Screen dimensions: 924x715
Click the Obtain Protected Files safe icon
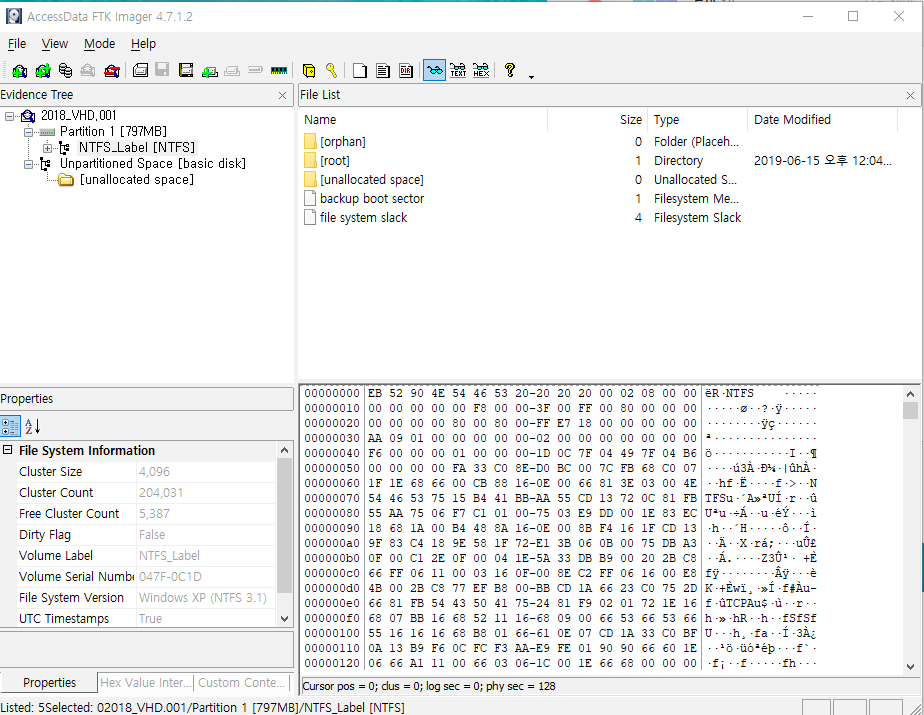coord(309,71)
